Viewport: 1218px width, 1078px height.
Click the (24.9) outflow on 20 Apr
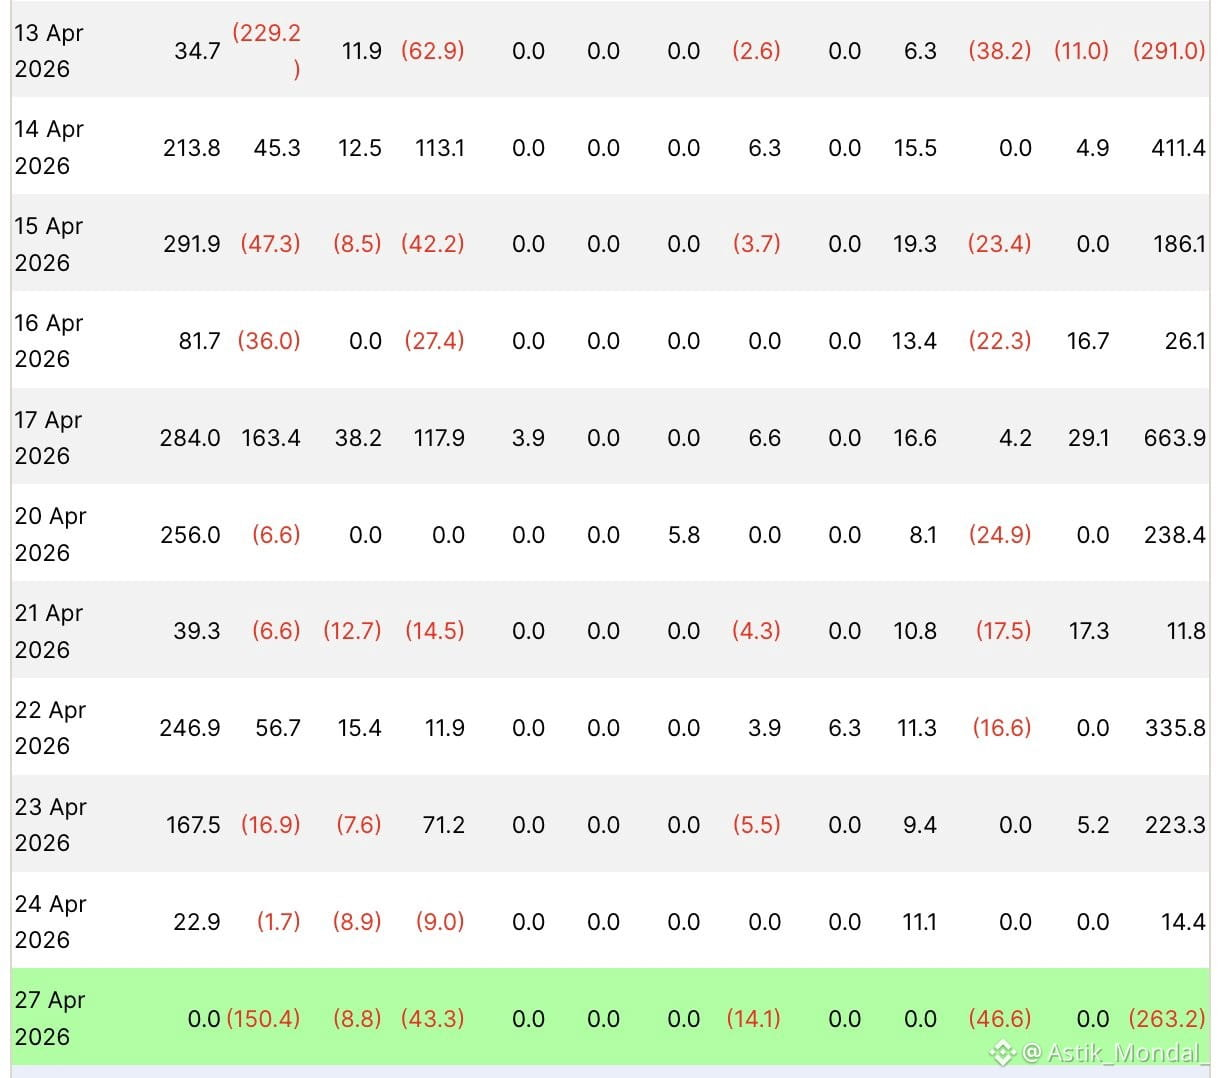coord(999,535)
